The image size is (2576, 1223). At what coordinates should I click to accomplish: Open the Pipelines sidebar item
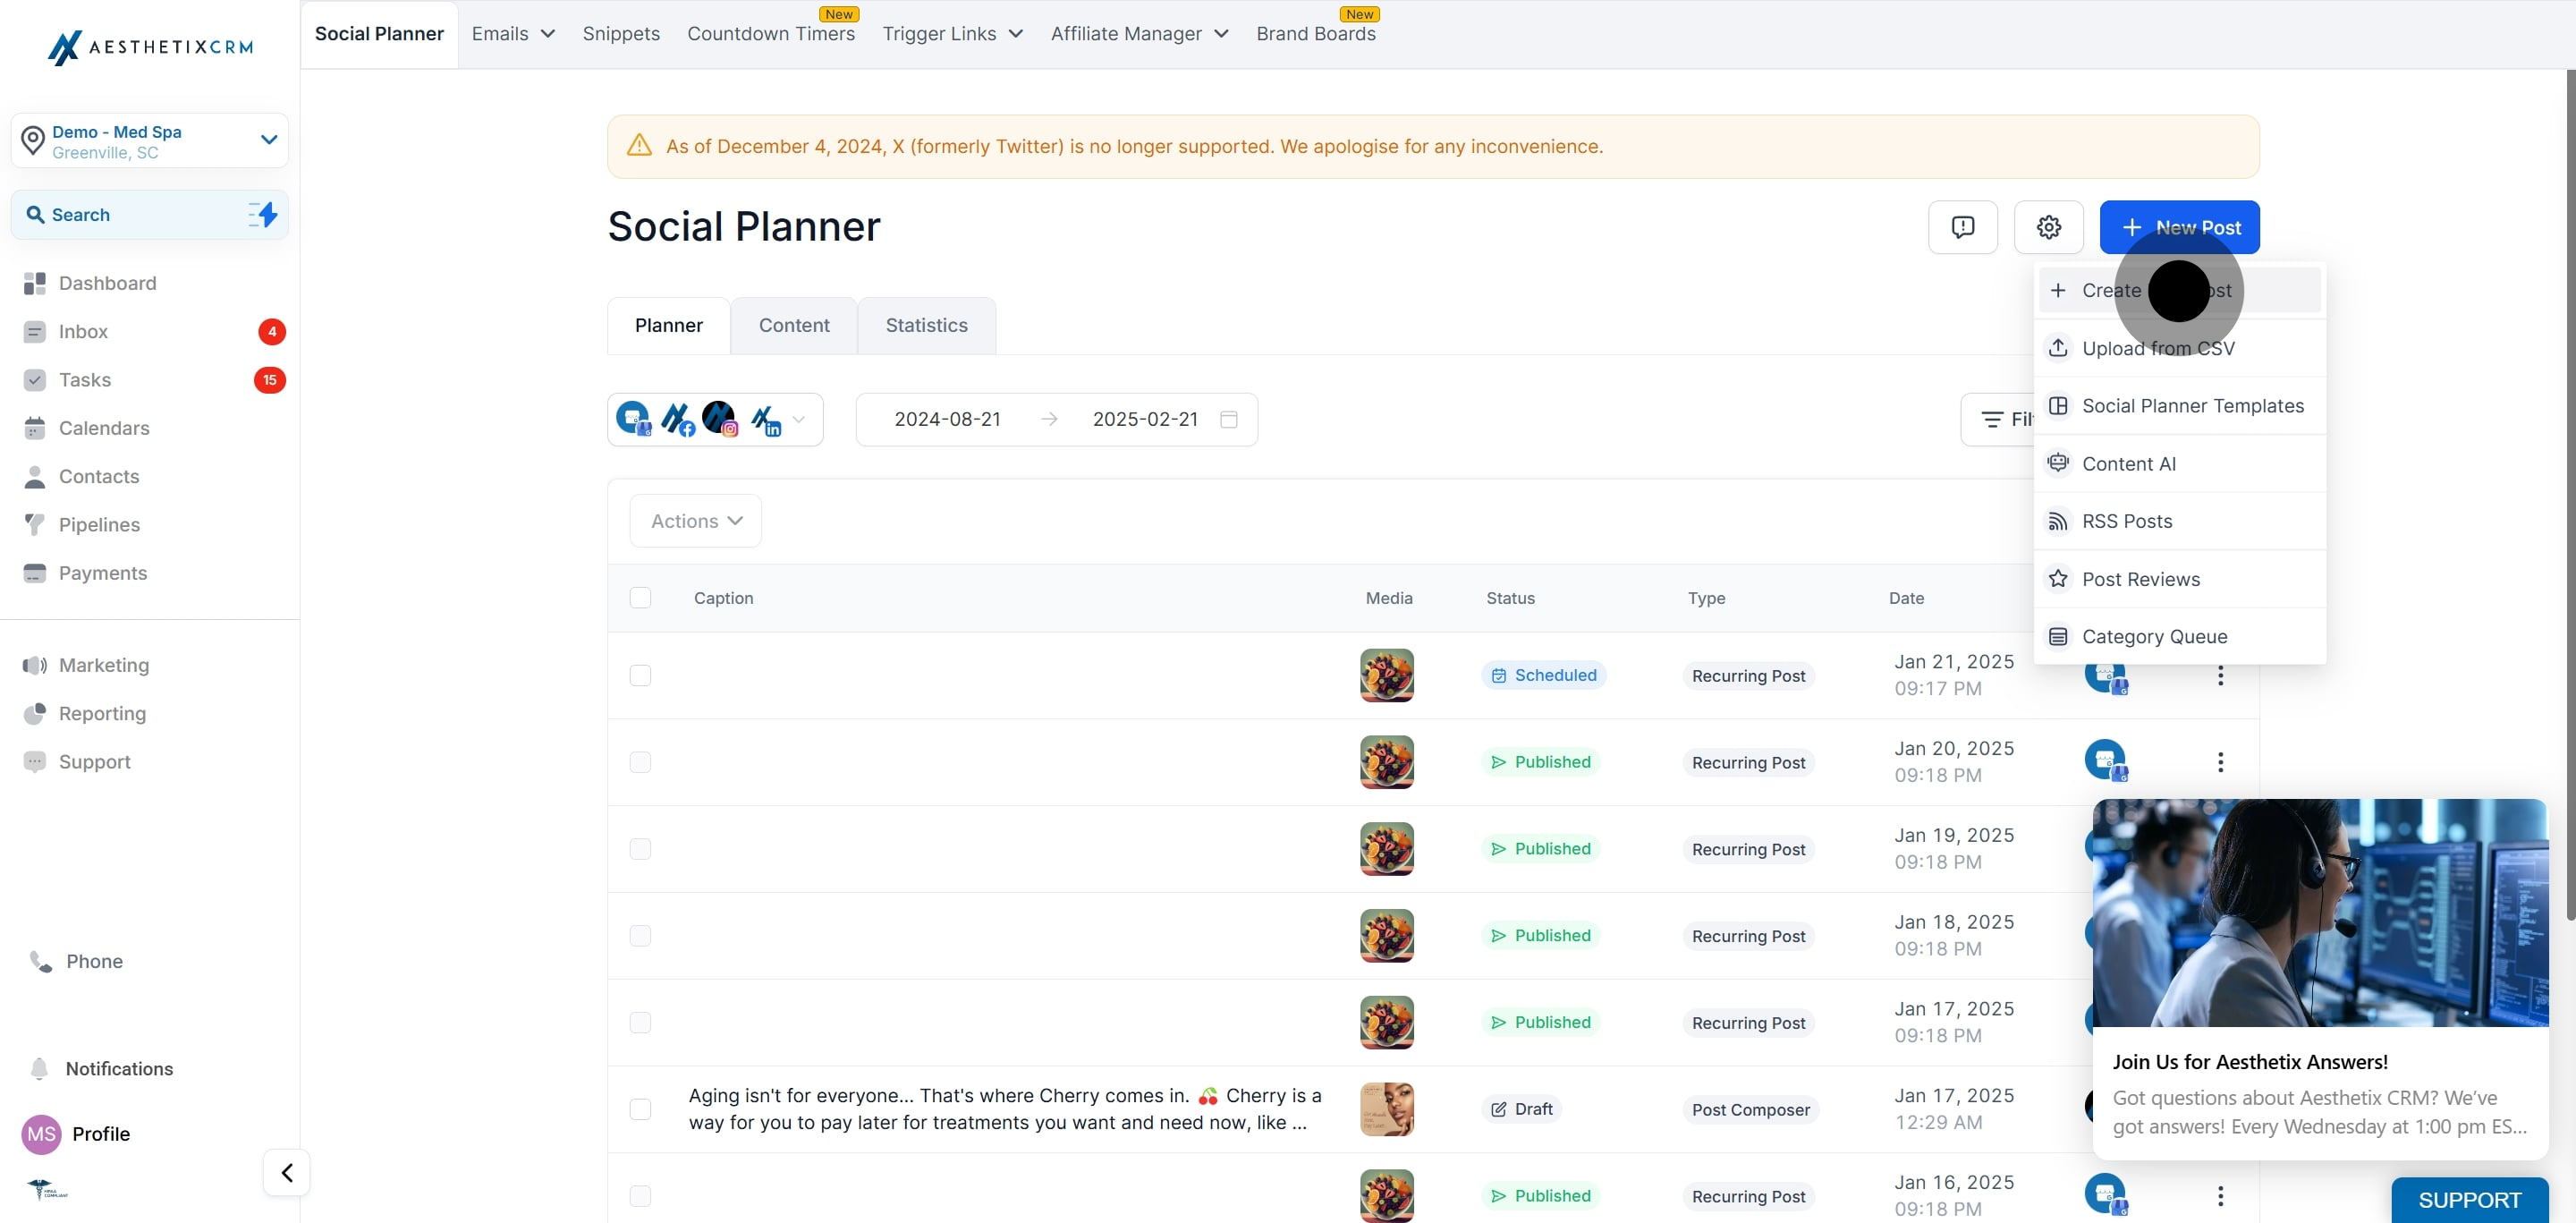[99, 524]
